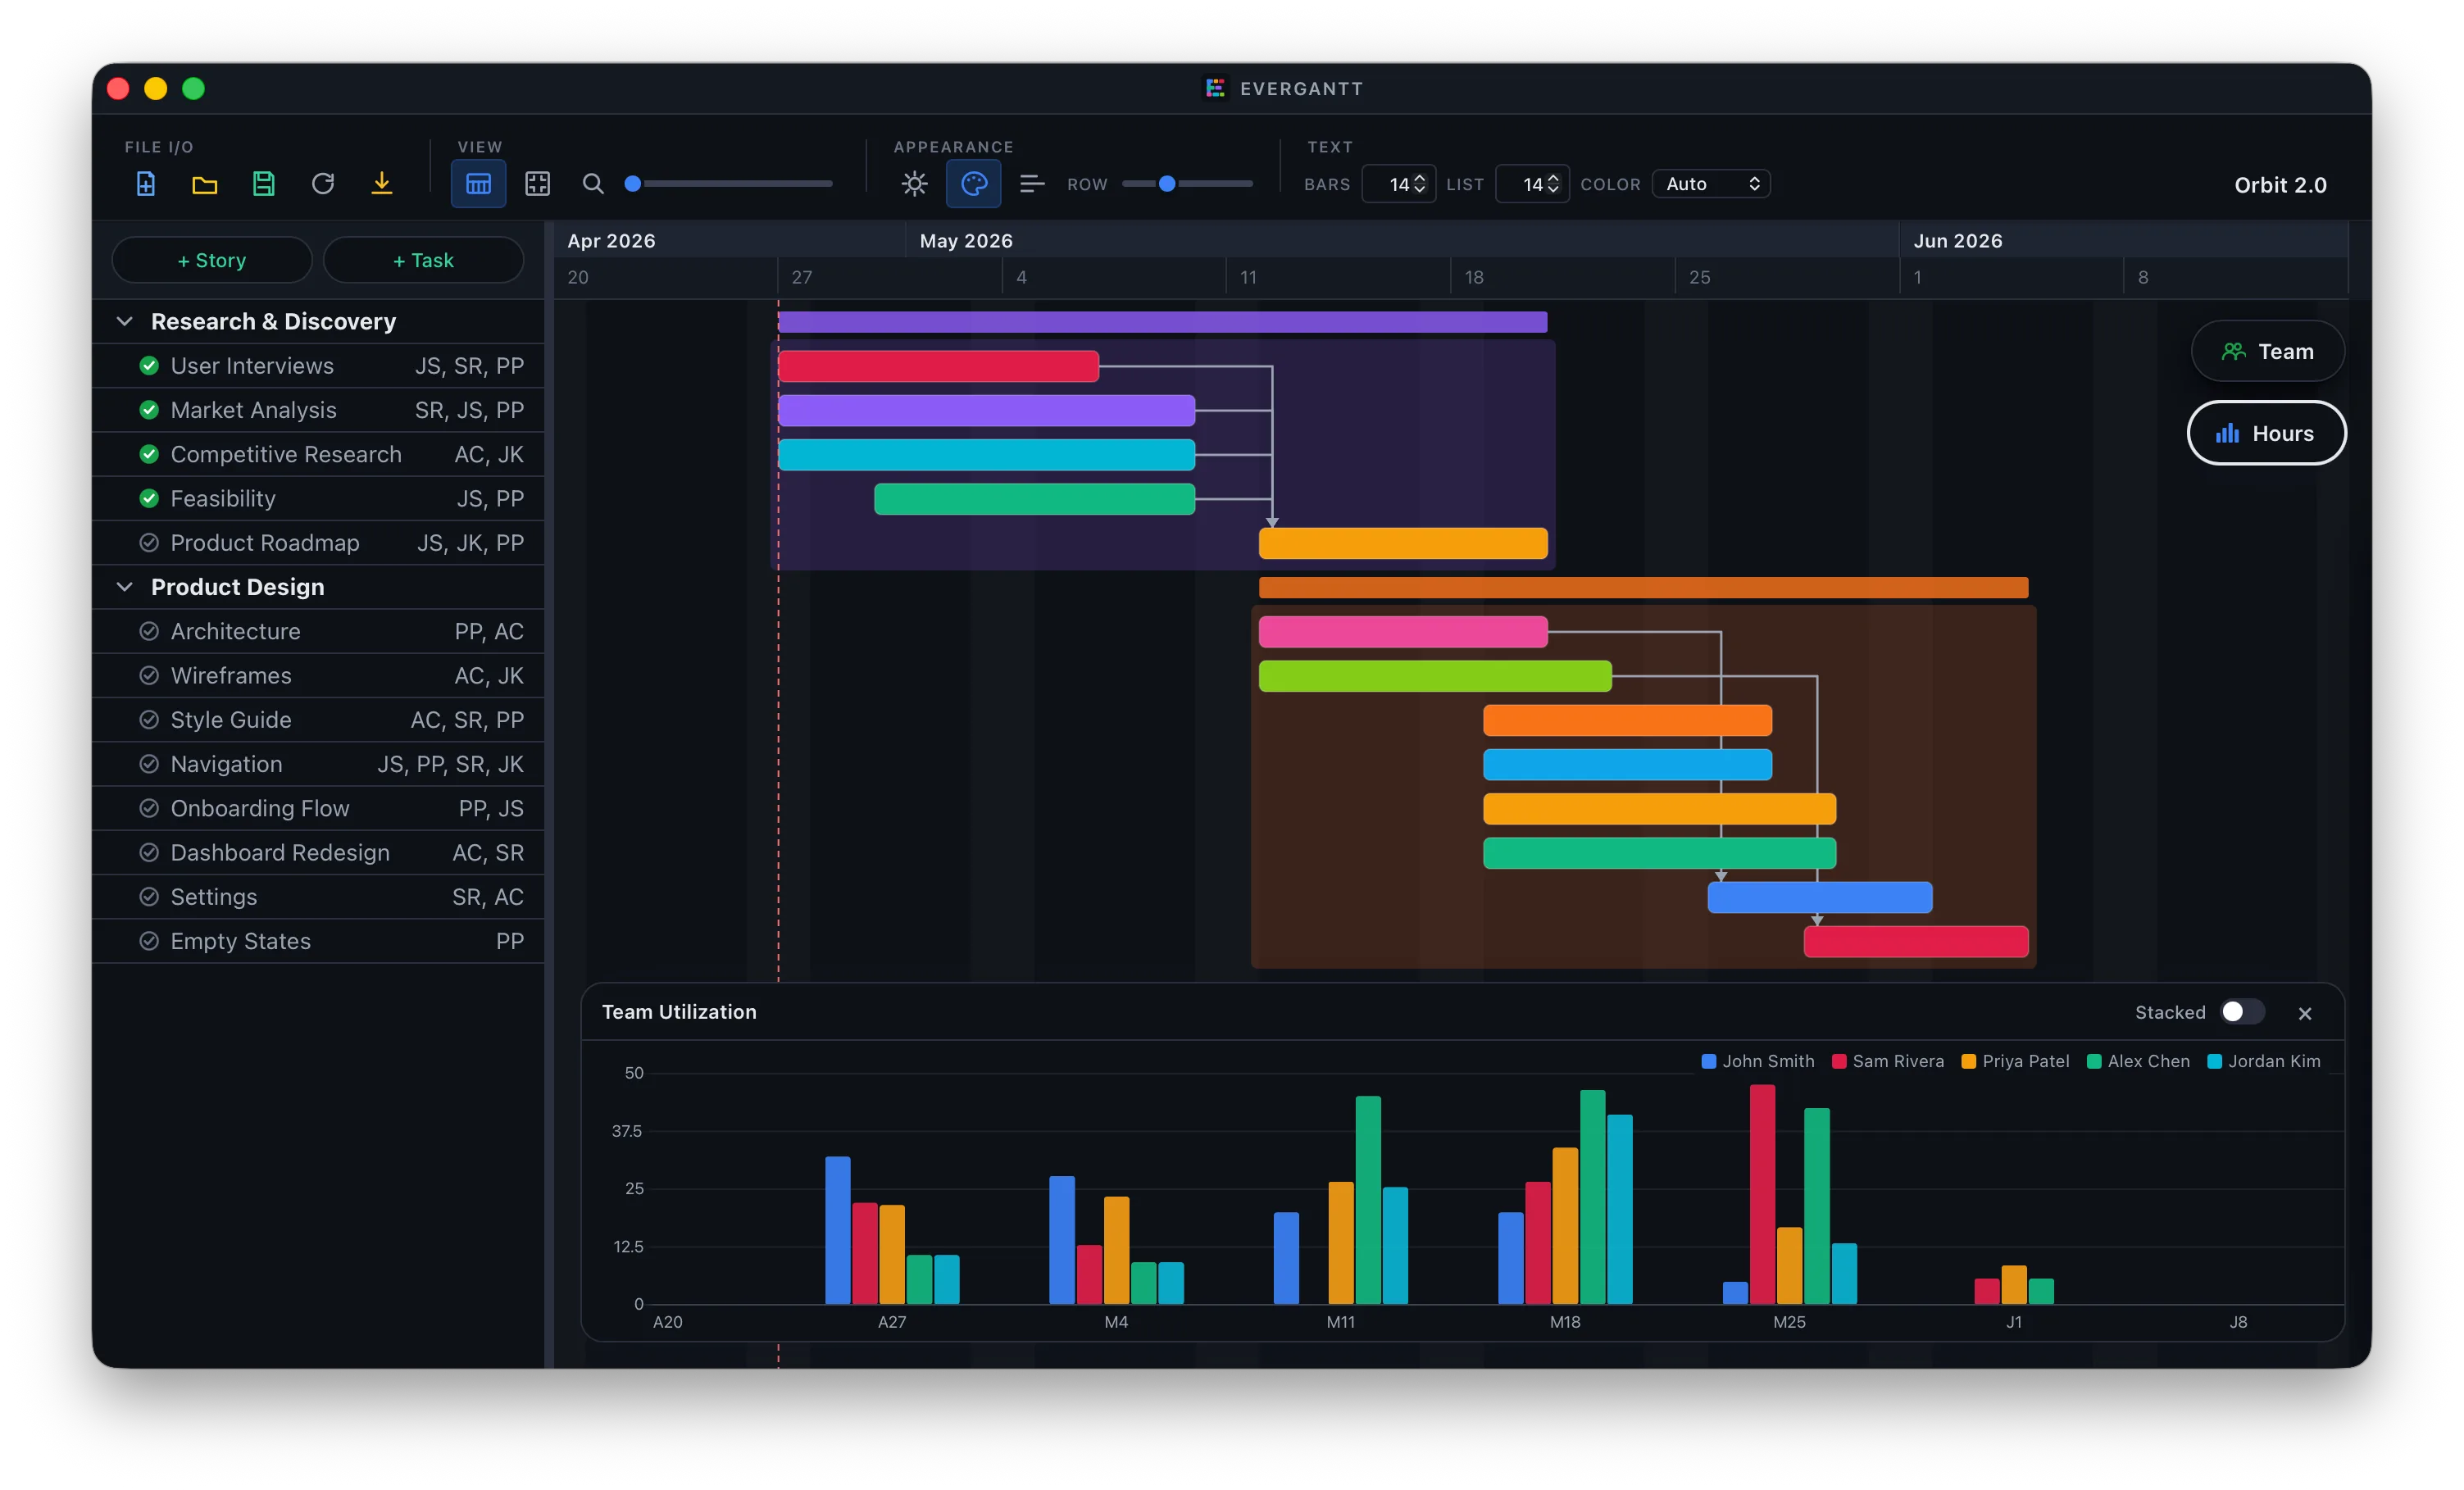Viewport: 2464px width, 1490px height.
Task: Click the reload arrow icon
Action: pos(322,184)
